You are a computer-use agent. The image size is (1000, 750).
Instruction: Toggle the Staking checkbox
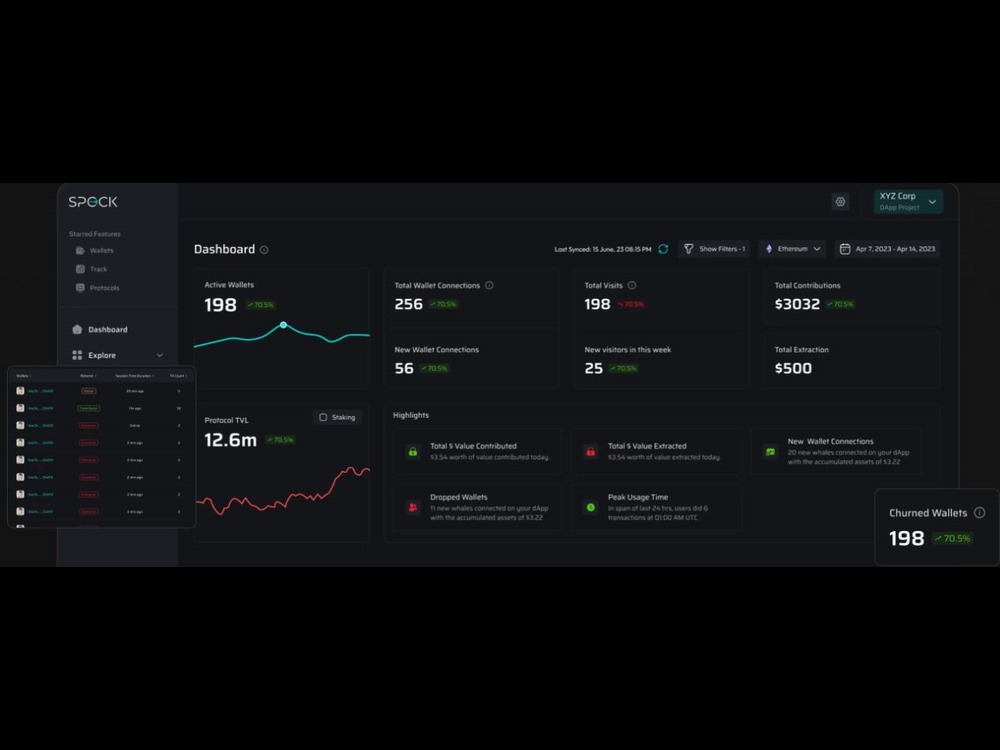click(323, 417)
